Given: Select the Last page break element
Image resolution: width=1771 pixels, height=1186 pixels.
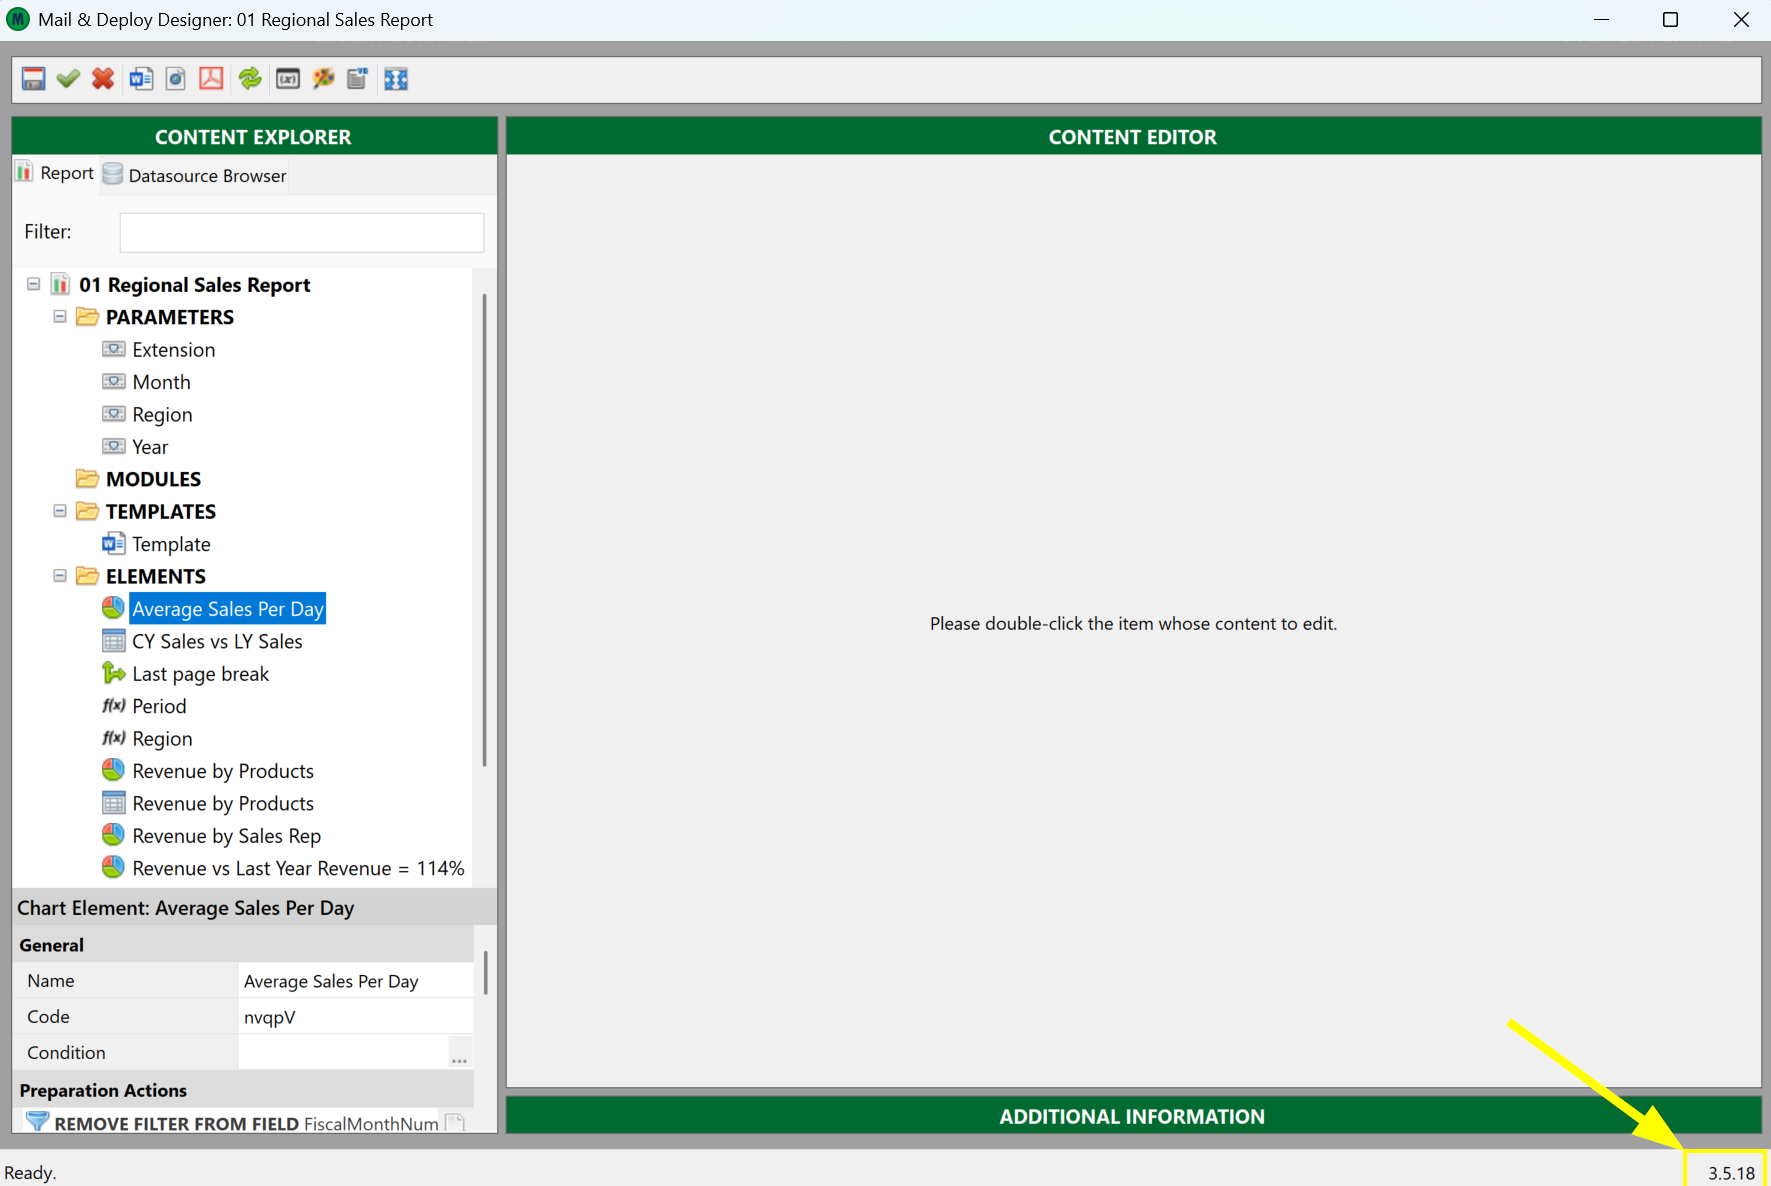Looking at the screenshot, I should 200,674.
